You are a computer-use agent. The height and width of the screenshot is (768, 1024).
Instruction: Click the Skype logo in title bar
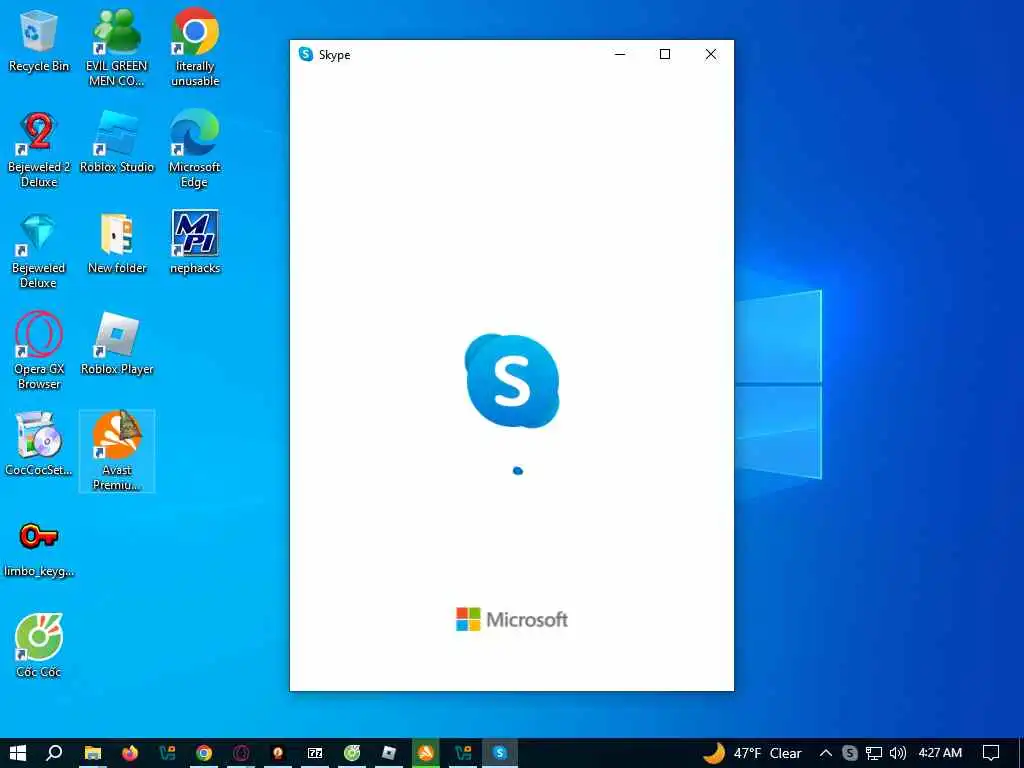tap(306, 54)
